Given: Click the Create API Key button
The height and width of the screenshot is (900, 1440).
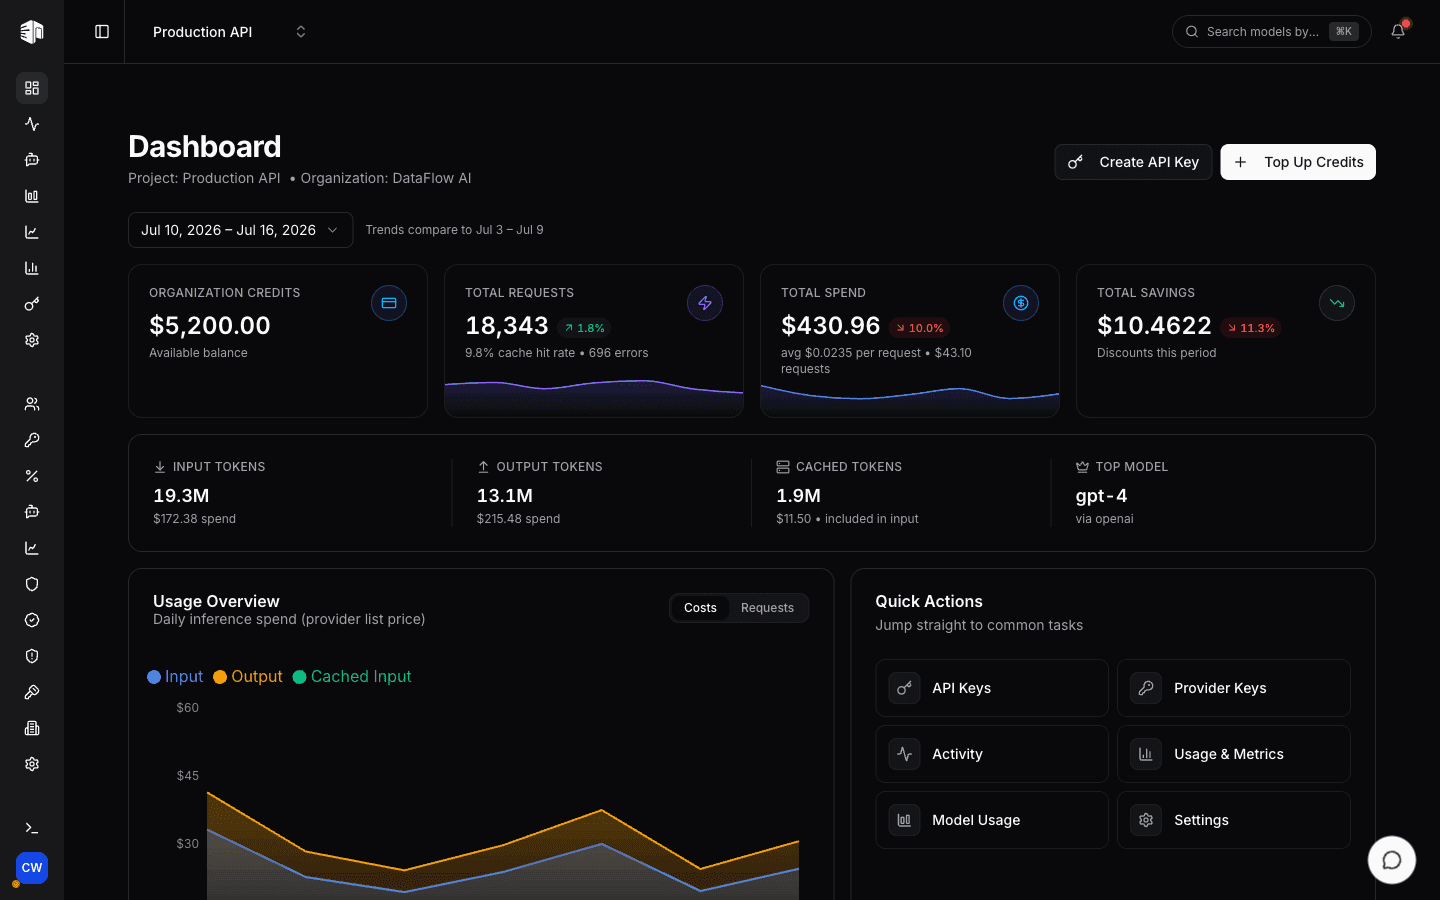Looking at the screenshot, I should click(1133, 162).
